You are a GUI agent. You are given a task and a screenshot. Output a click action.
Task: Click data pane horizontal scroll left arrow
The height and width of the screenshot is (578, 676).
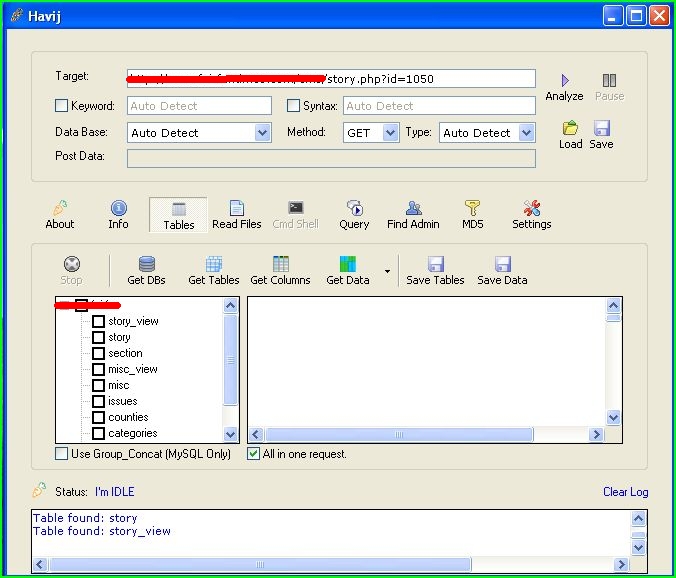(256, 434)
